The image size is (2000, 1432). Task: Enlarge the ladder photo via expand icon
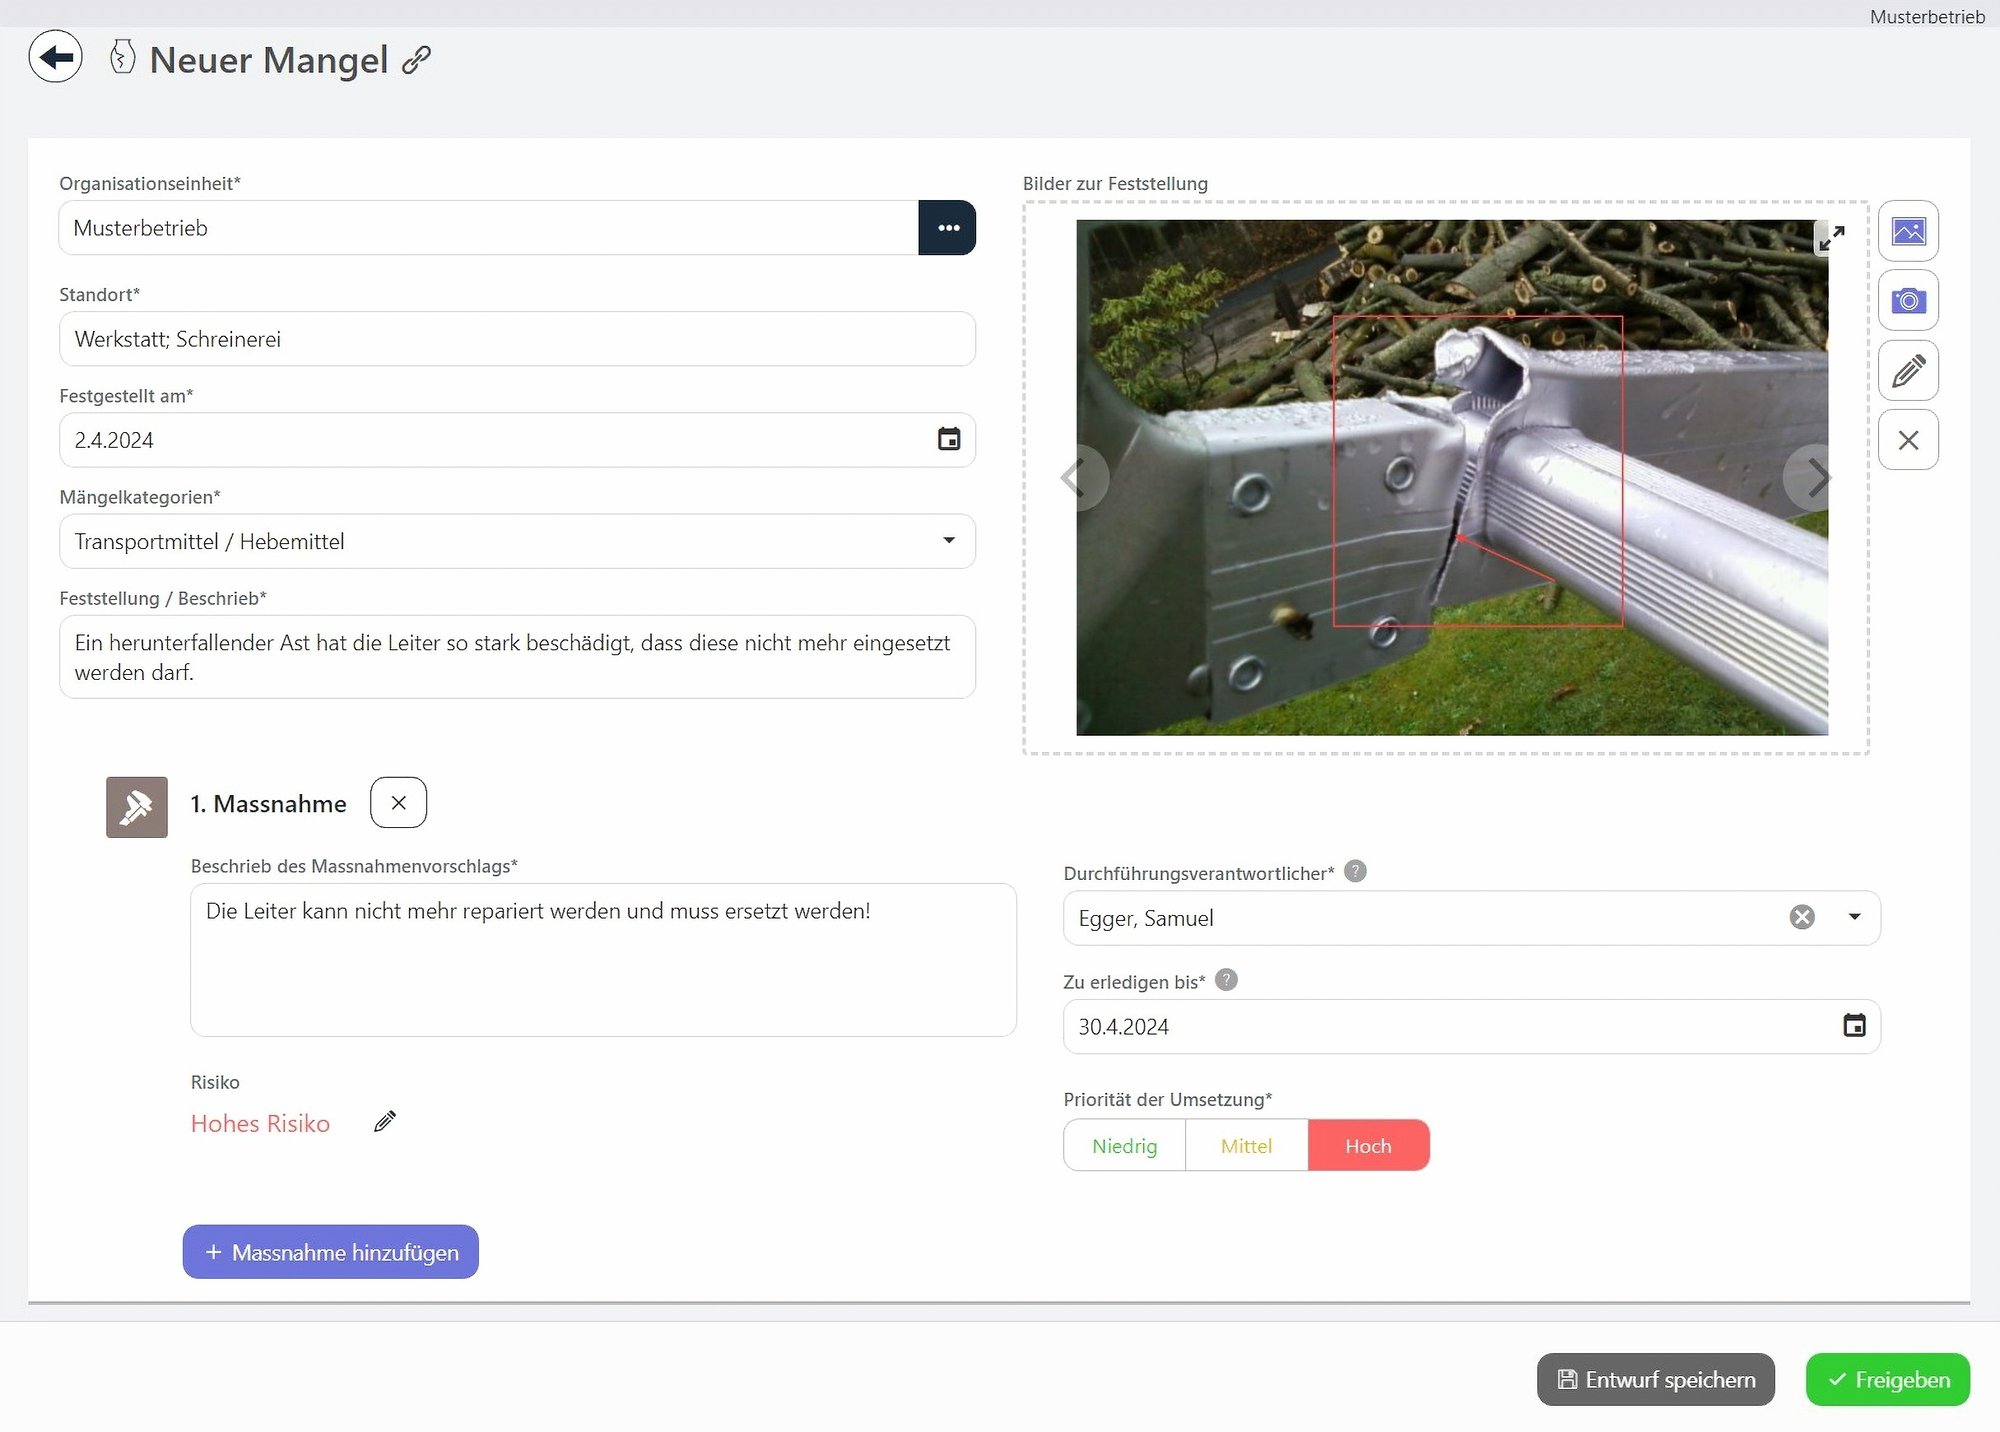(x=1833, y=236)
